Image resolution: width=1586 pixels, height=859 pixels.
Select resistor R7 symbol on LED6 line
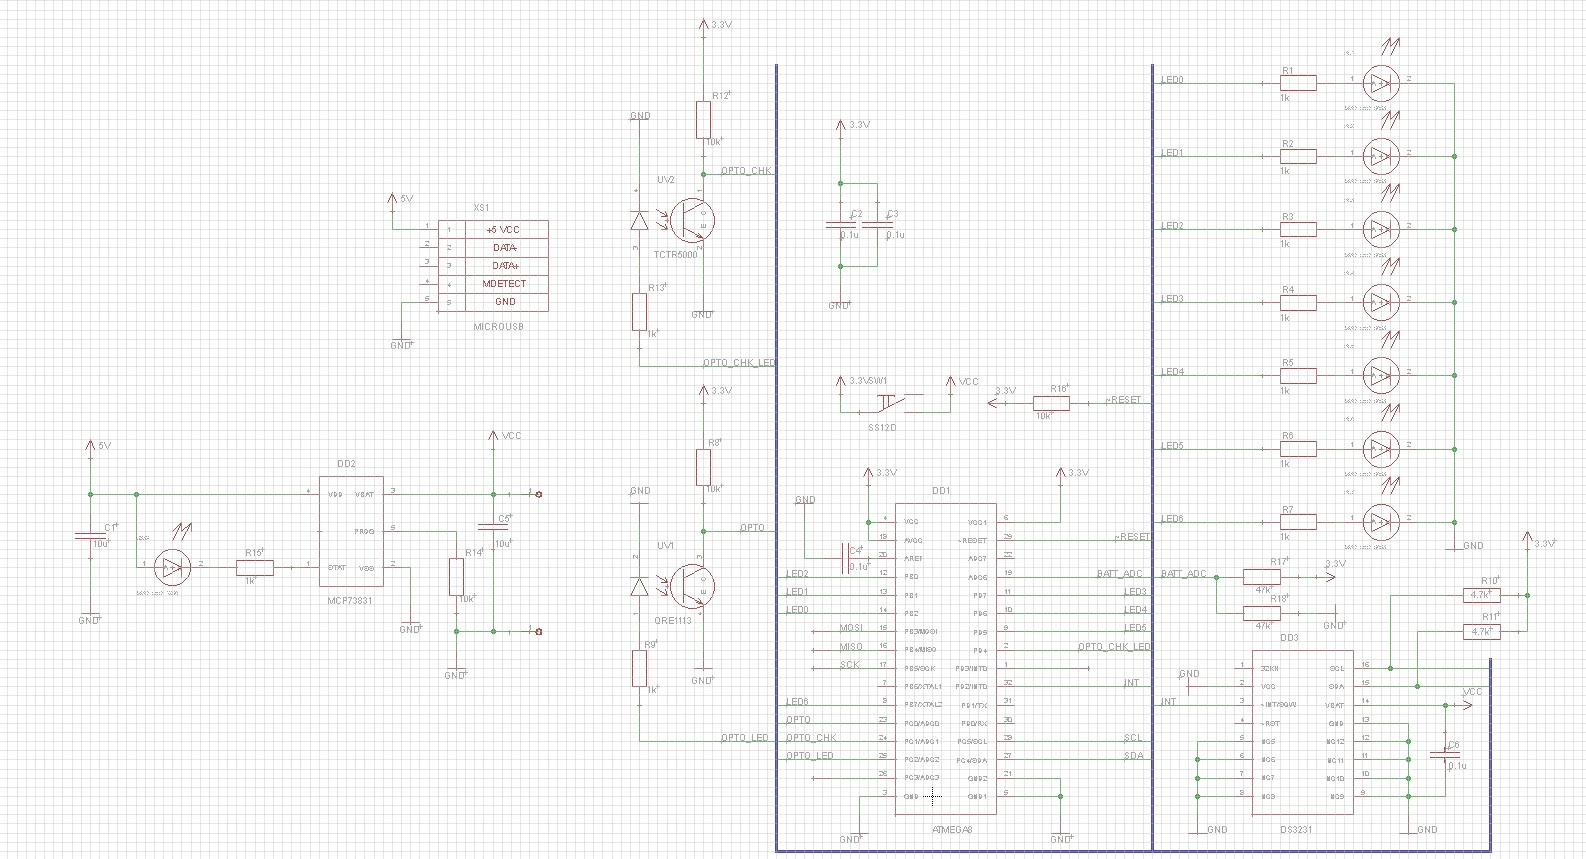tap(1298, 522)
